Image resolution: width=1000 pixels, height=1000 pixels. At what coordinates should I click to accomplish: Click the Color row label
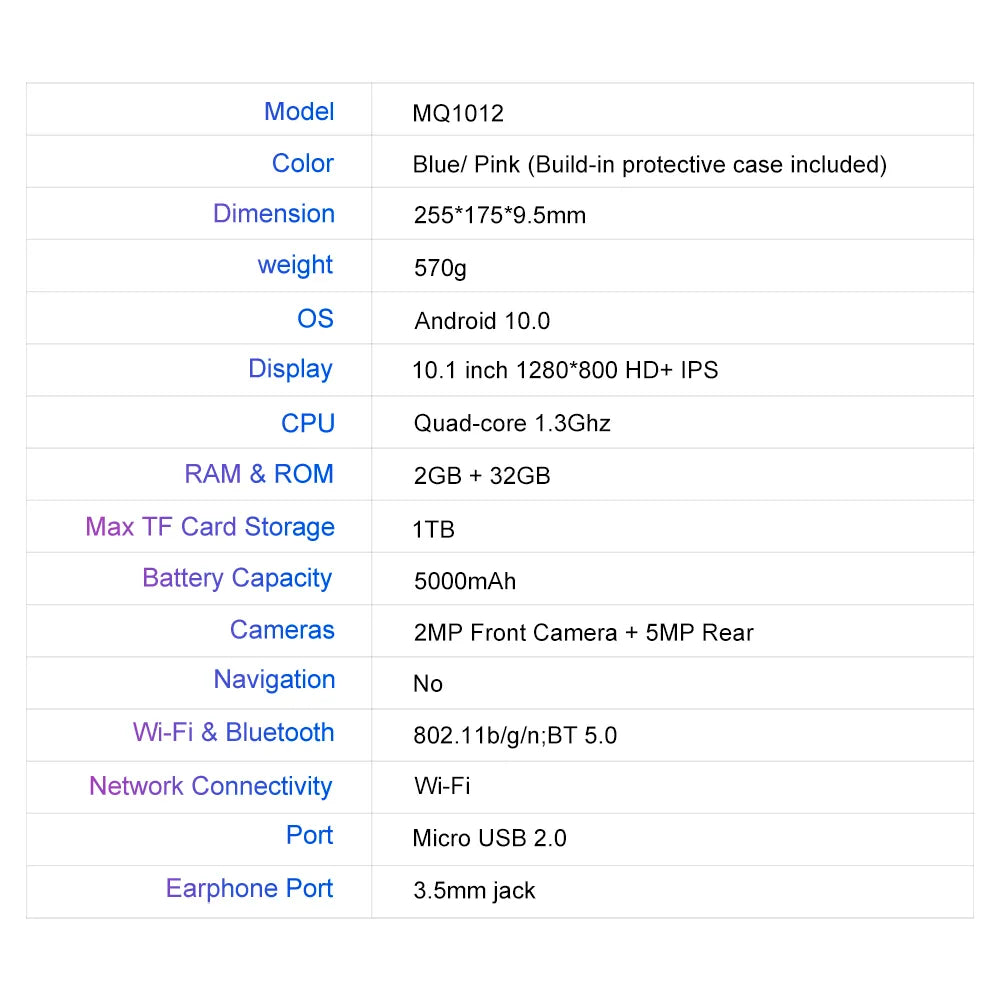click(x=303, y=163)
